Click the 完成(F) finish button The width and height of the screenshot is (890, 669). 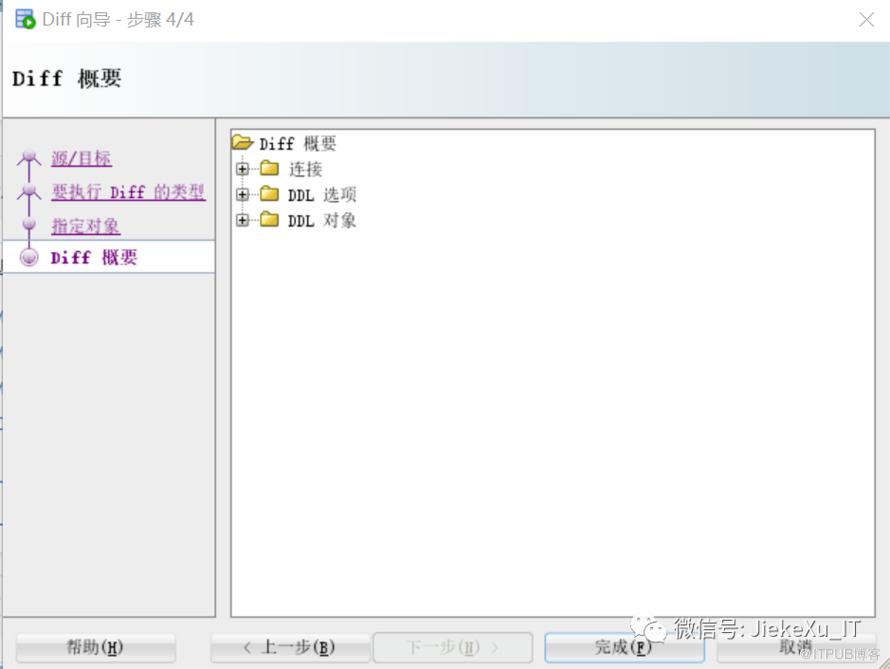coord(624,647)
